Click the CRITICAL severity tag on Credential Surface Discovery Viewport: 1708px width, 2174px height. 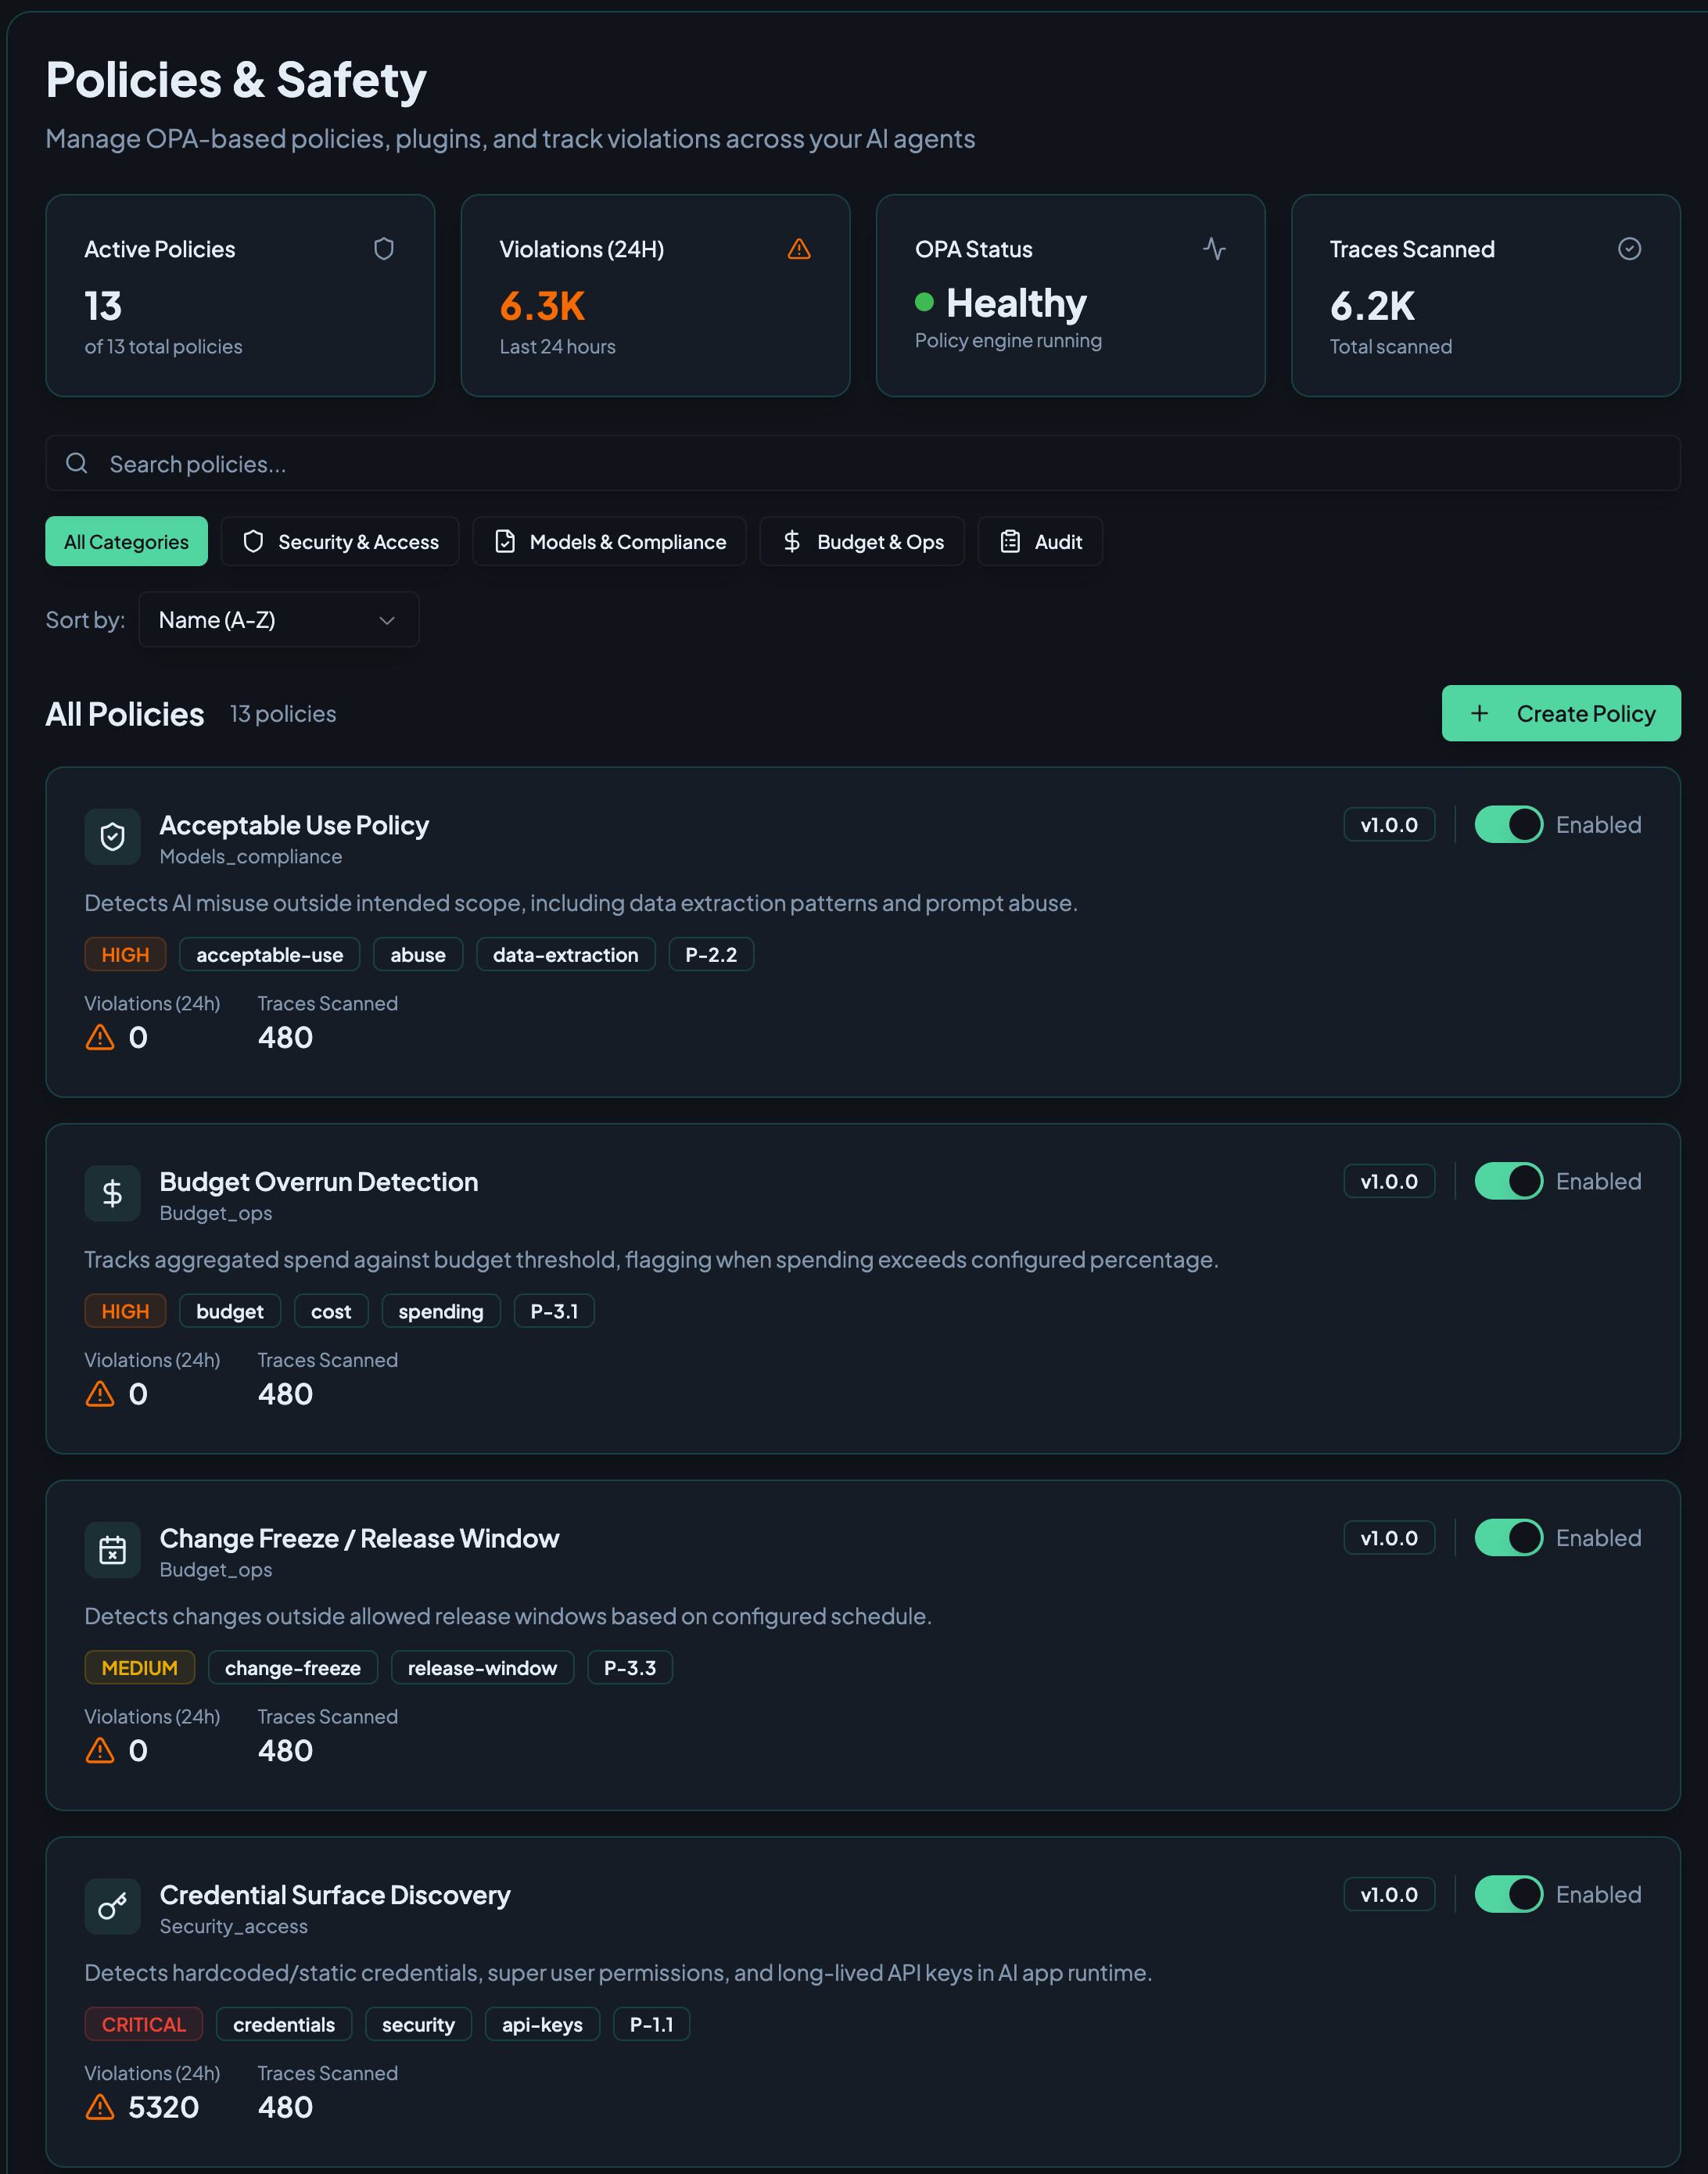pyautogui.click(x=143, y=2024)
